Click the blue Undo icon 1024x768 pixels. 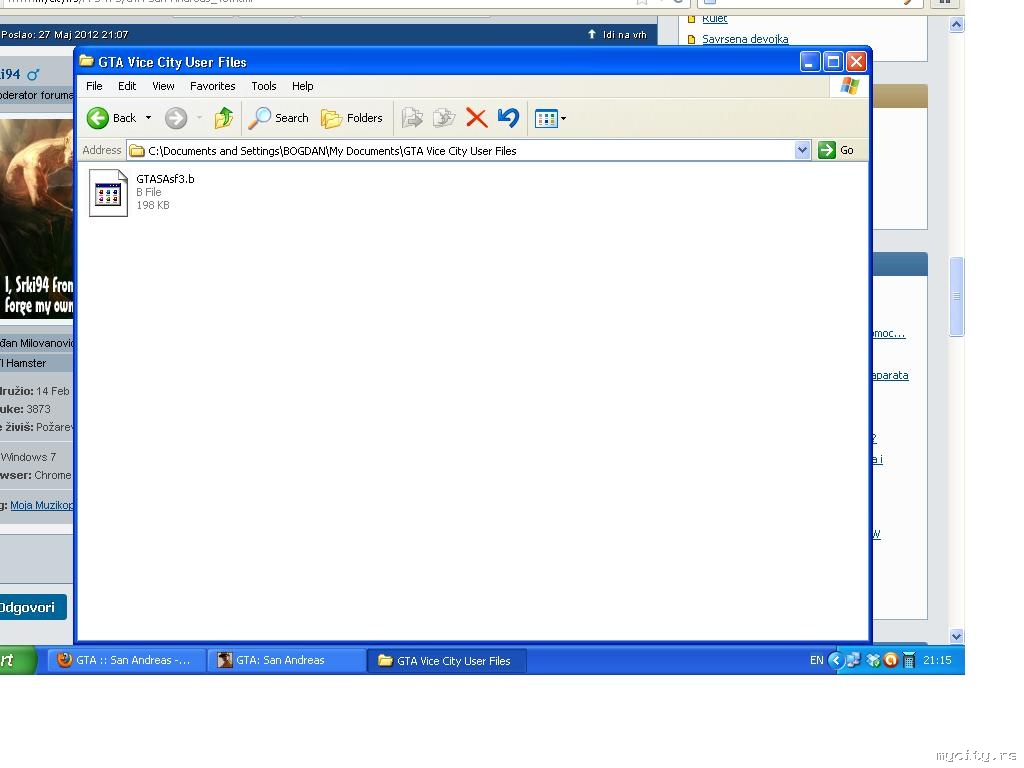point(508,118)
